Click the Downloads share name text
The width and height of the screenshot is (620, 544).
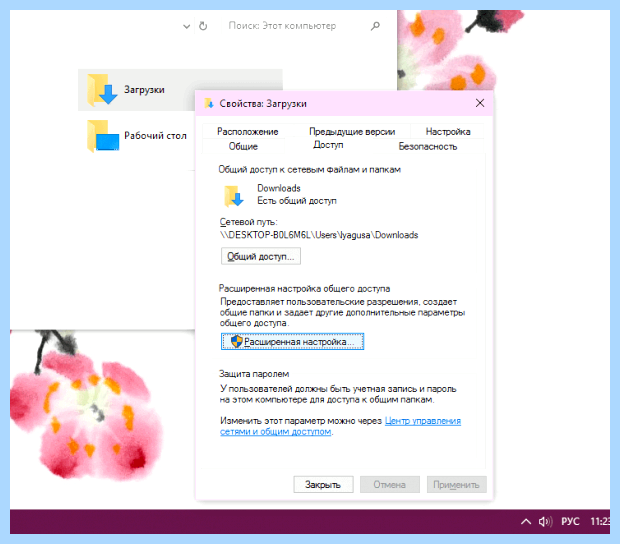point(279,188)
